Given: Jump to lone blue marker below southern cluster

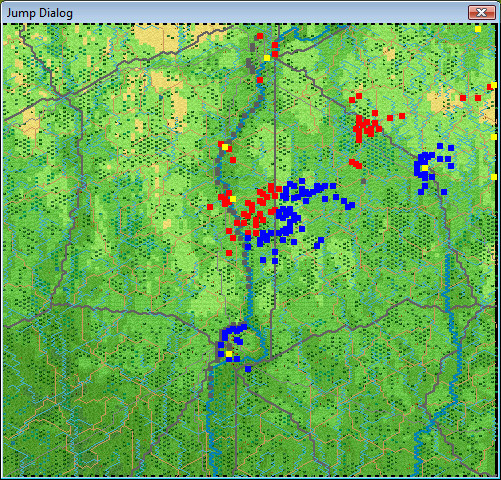Looking at the screenshot, I should click(248, 369).
